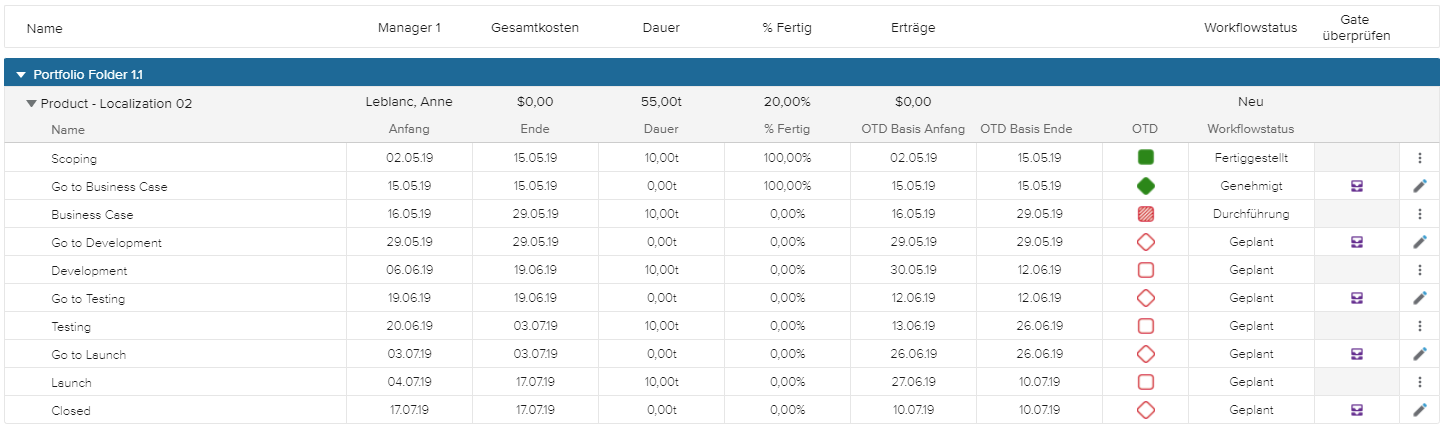Click the Workflowstatus column header
The height and width of the screenshot is (429, 1444).
(1249, 28)
